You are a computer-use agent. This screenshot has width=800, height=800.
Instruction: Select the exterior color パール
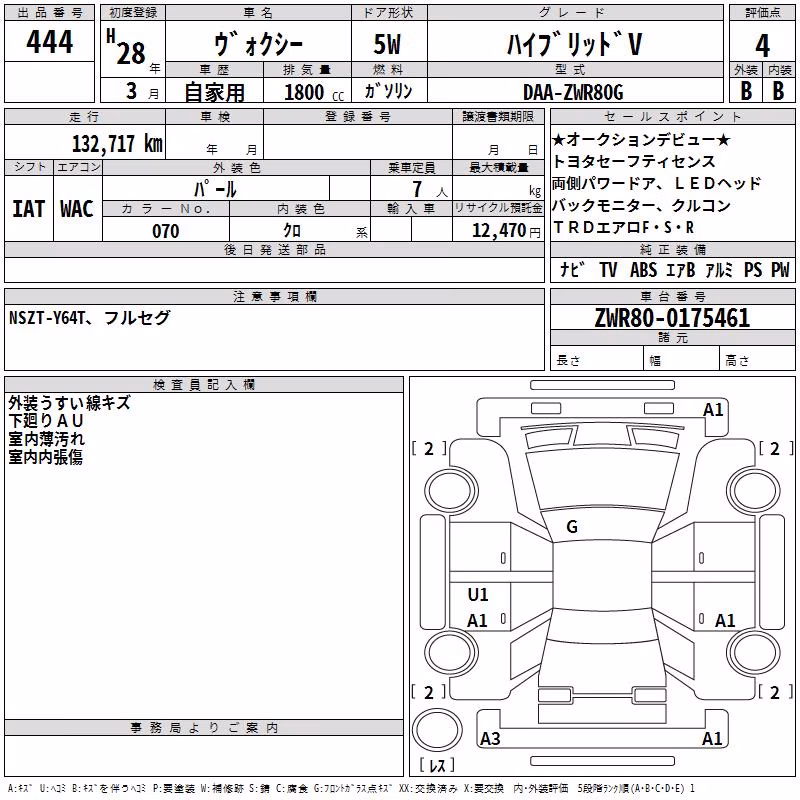tap(215, 189)
